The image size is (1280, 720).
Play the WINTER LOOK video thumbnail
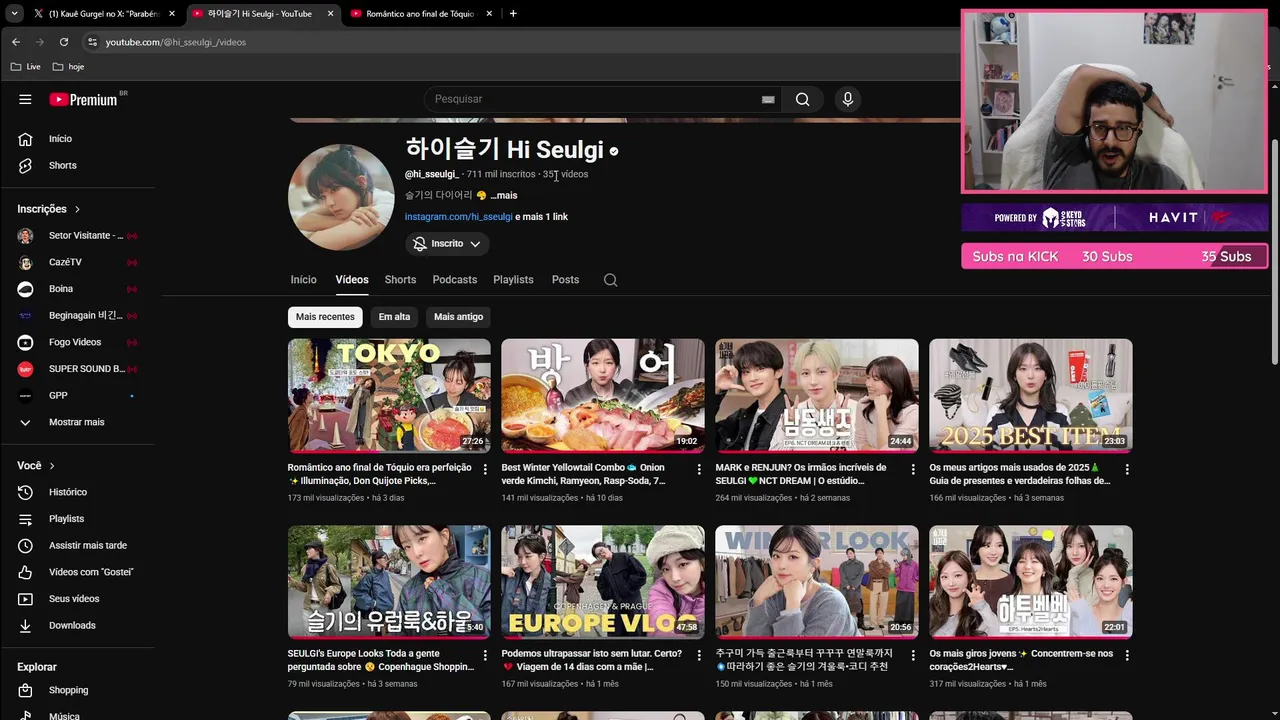[817, 582]
